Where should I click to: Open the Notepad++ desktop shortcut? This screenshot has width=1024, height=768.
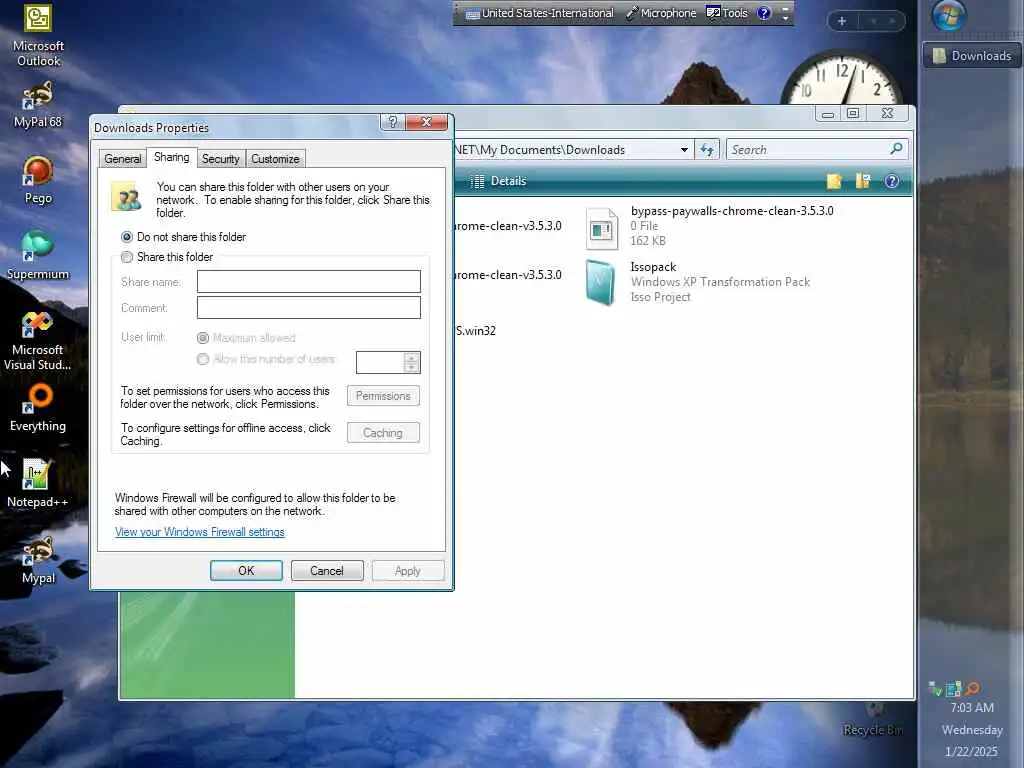coord(38,483)
